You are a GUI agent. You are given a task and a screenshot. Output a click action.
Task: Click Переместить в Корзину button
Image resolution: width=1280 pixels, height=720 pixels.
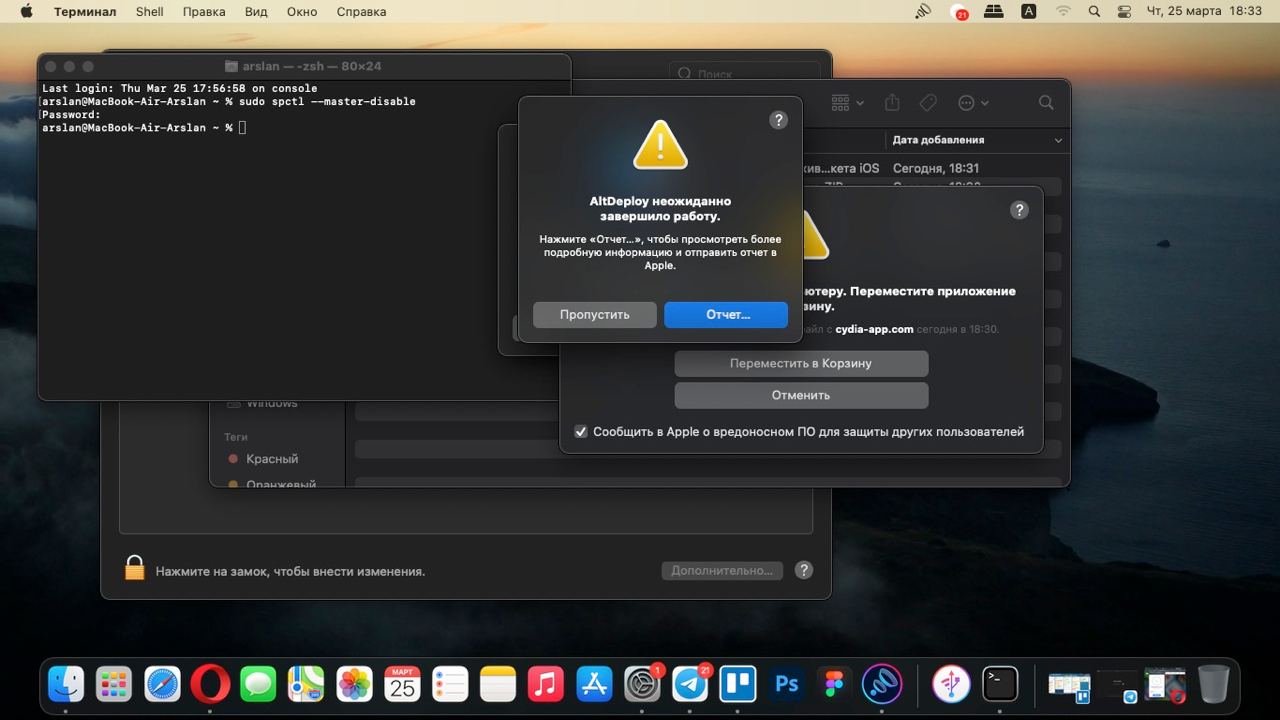(801, 363)
